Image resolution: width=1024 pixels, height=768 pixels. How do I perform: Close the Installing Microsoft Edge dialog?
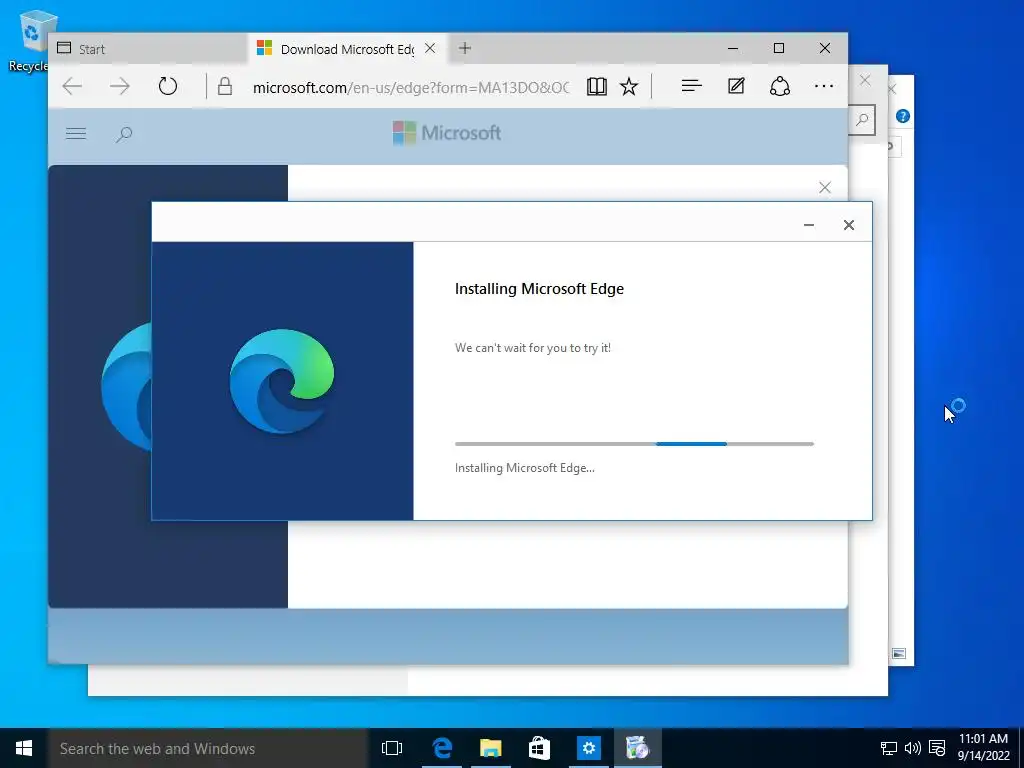(x=849, y=225)
